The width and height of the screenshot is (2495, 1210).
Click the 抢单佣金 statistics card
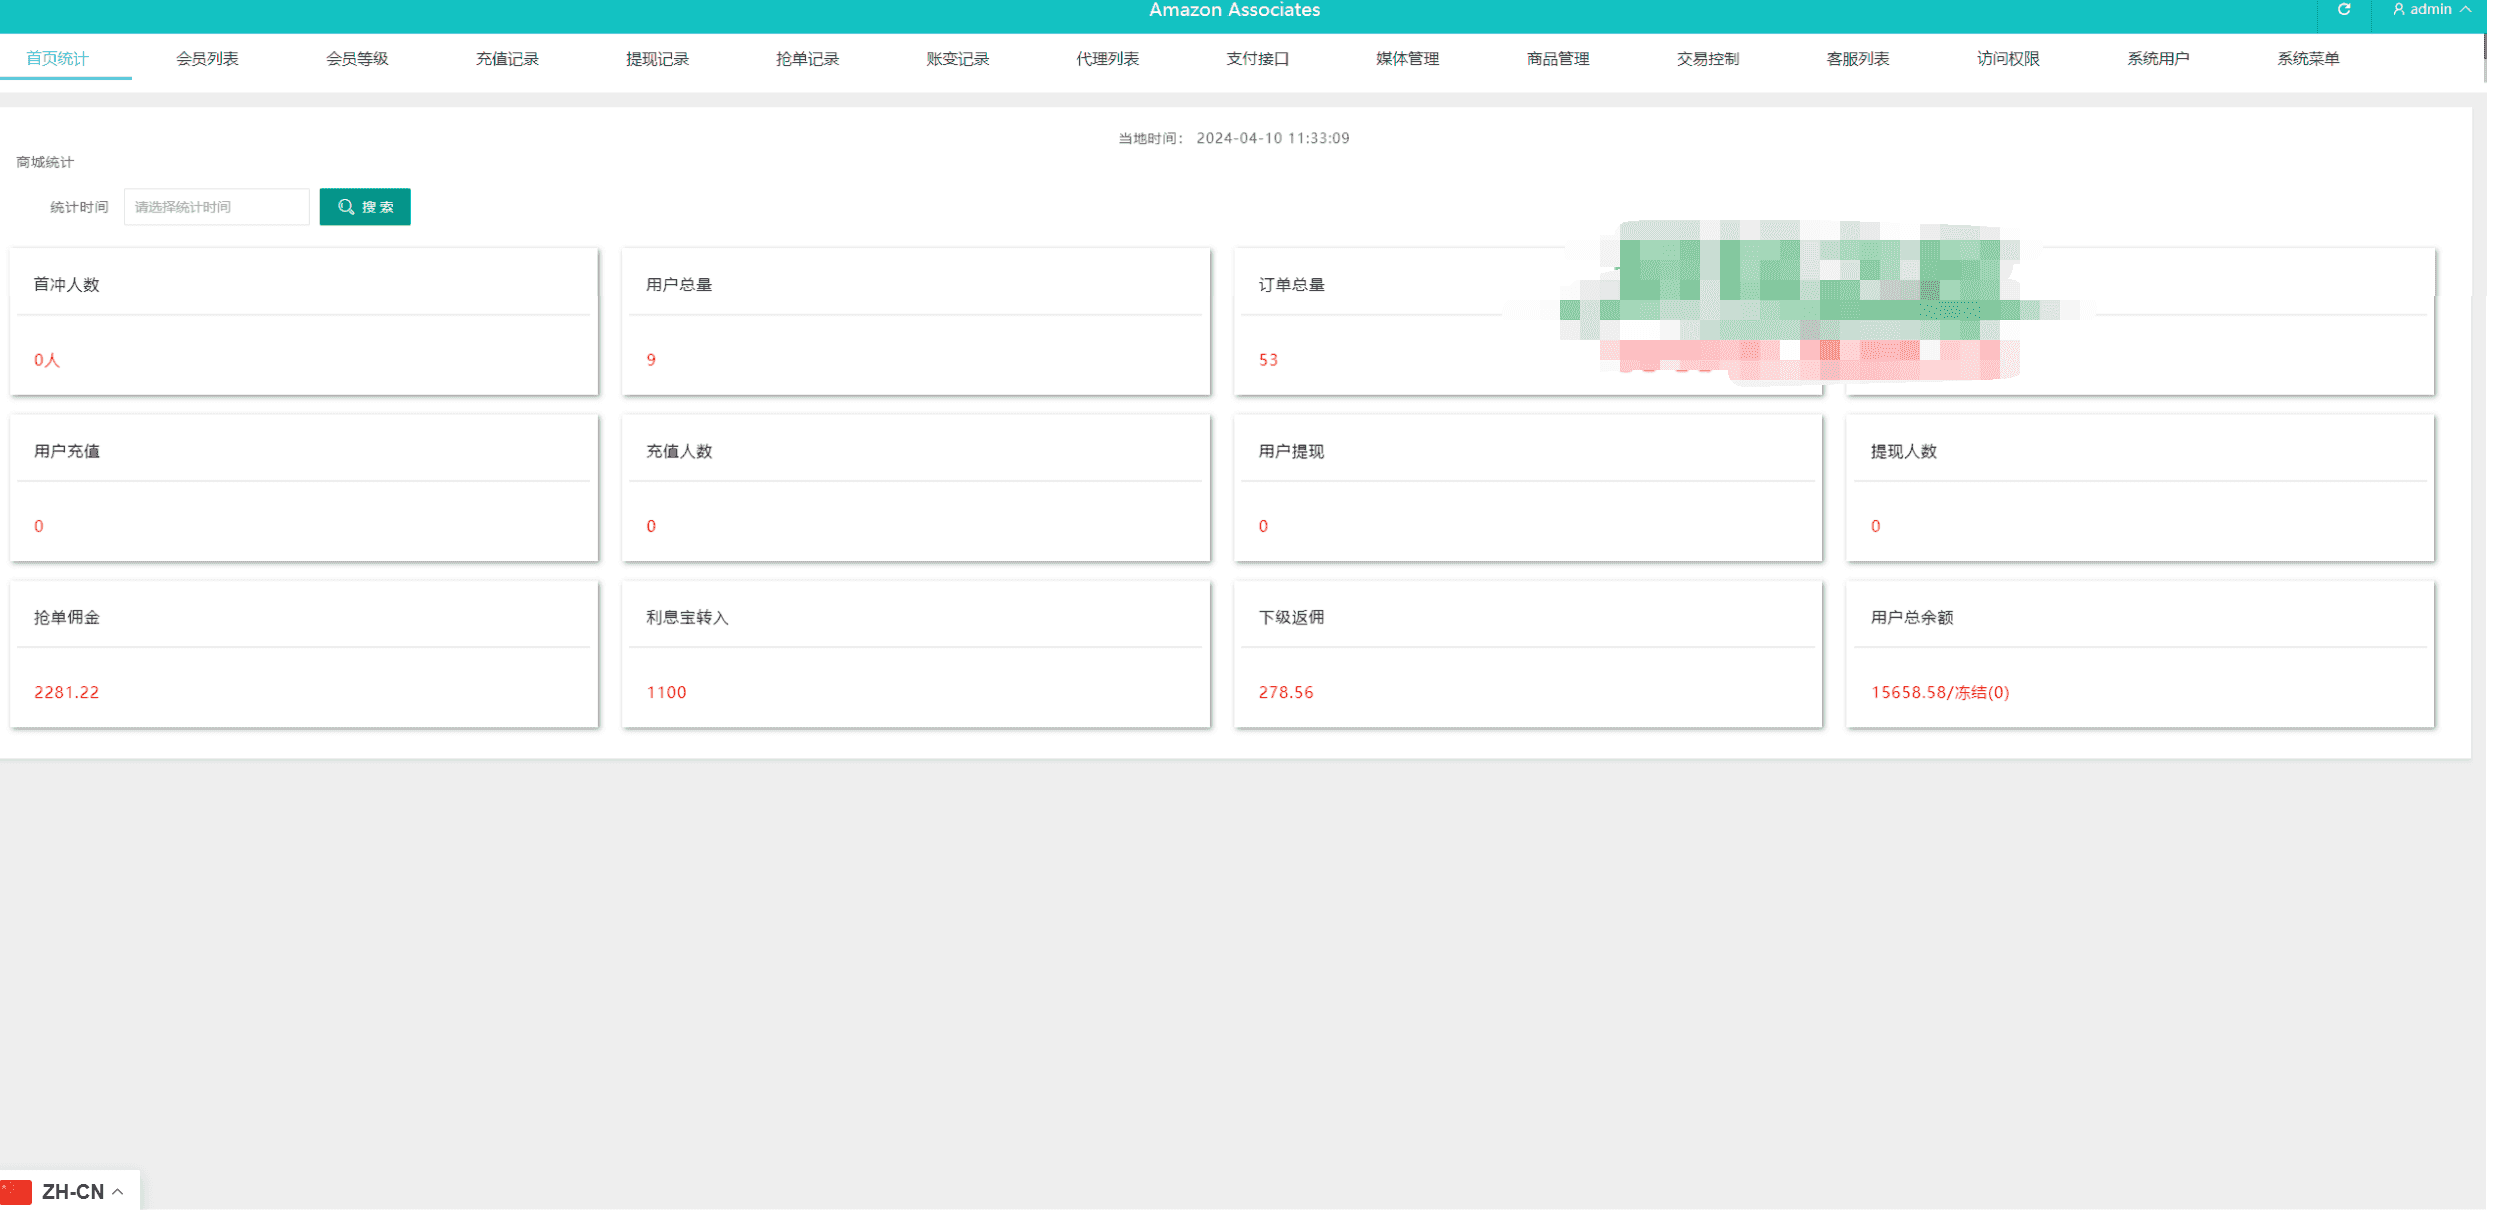click(x=304, y=654)
